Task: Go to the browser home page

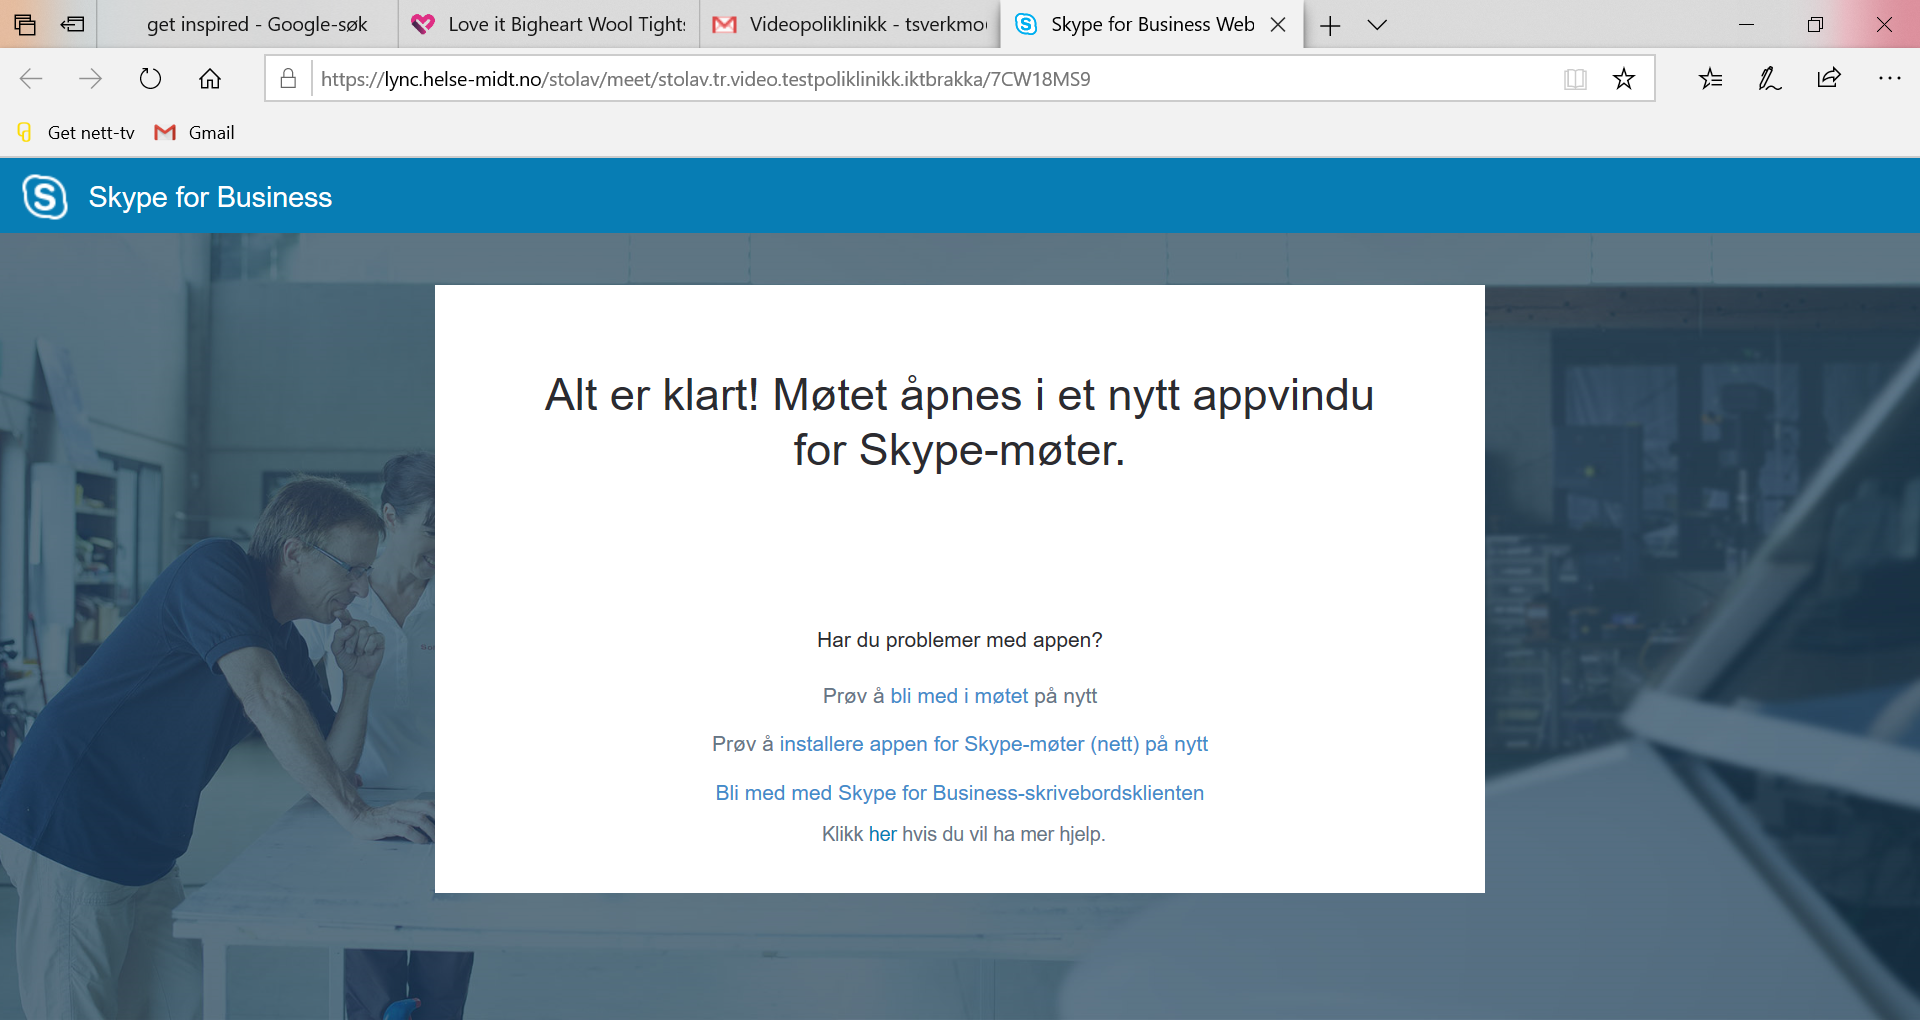Action: pyautogui.click(x=210, y=78)
